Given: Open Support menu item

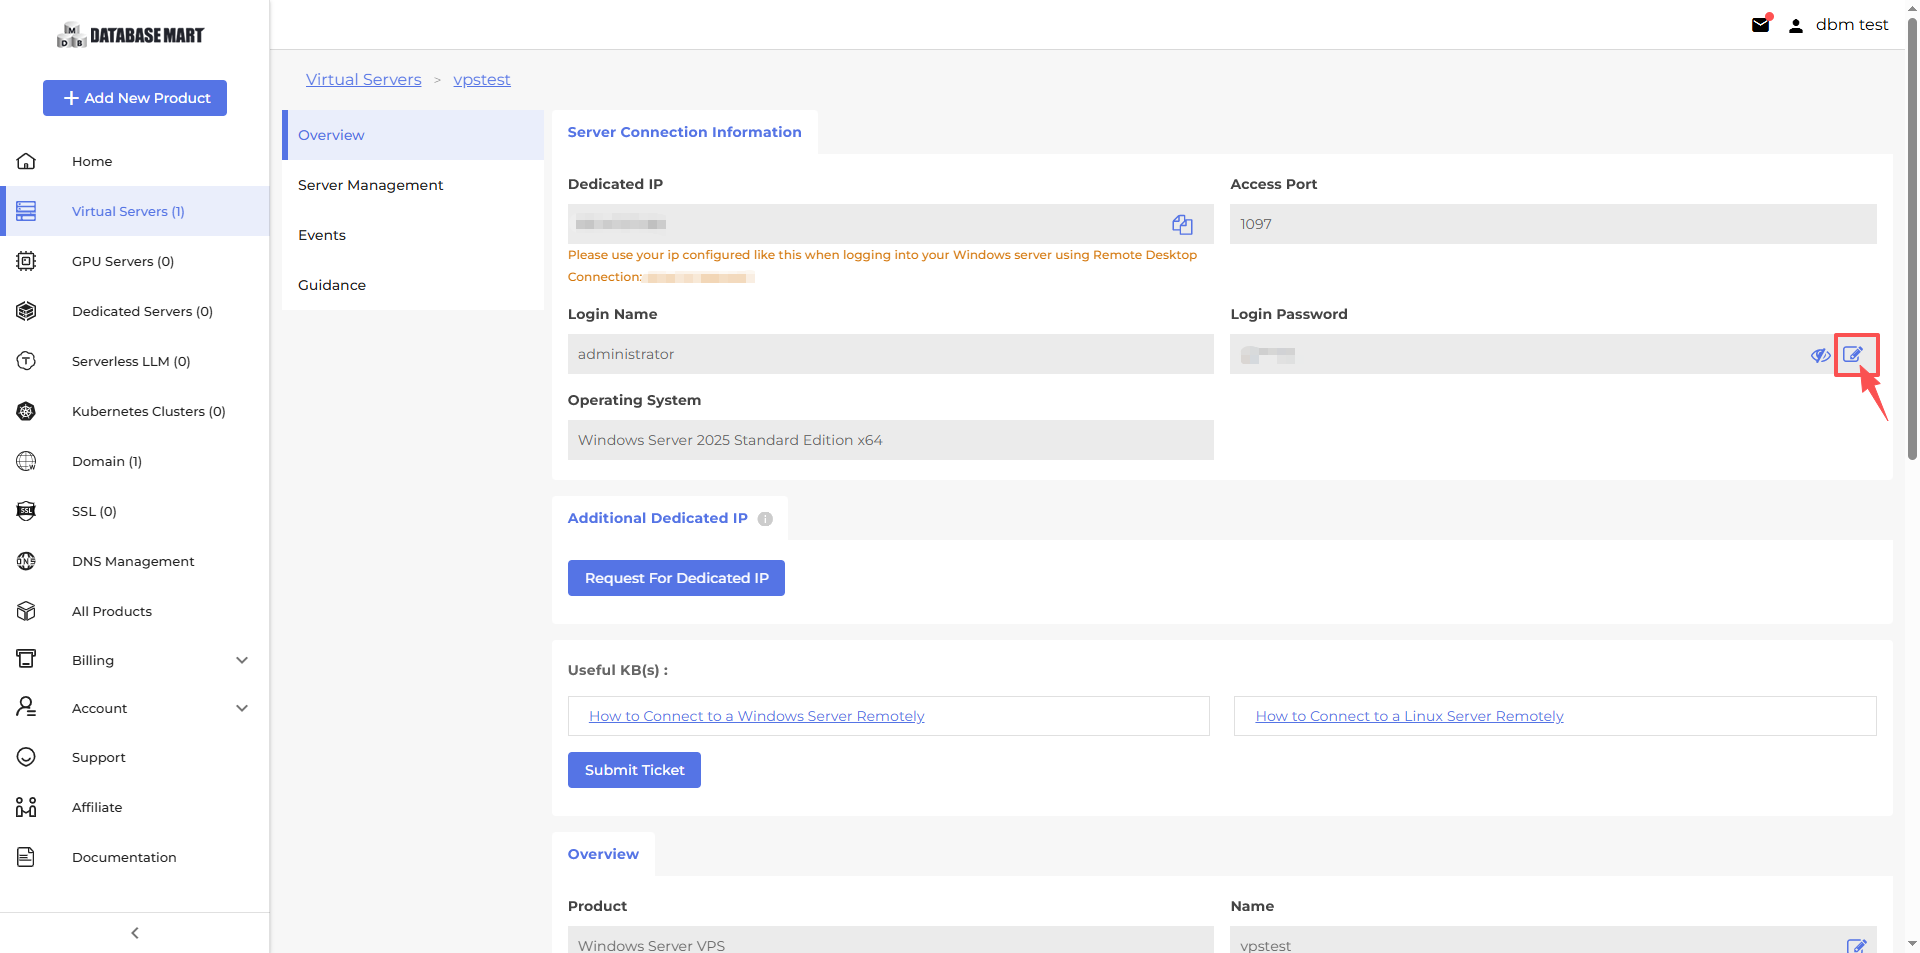Looking at the screenshot, I should click(x=135, y=757).
